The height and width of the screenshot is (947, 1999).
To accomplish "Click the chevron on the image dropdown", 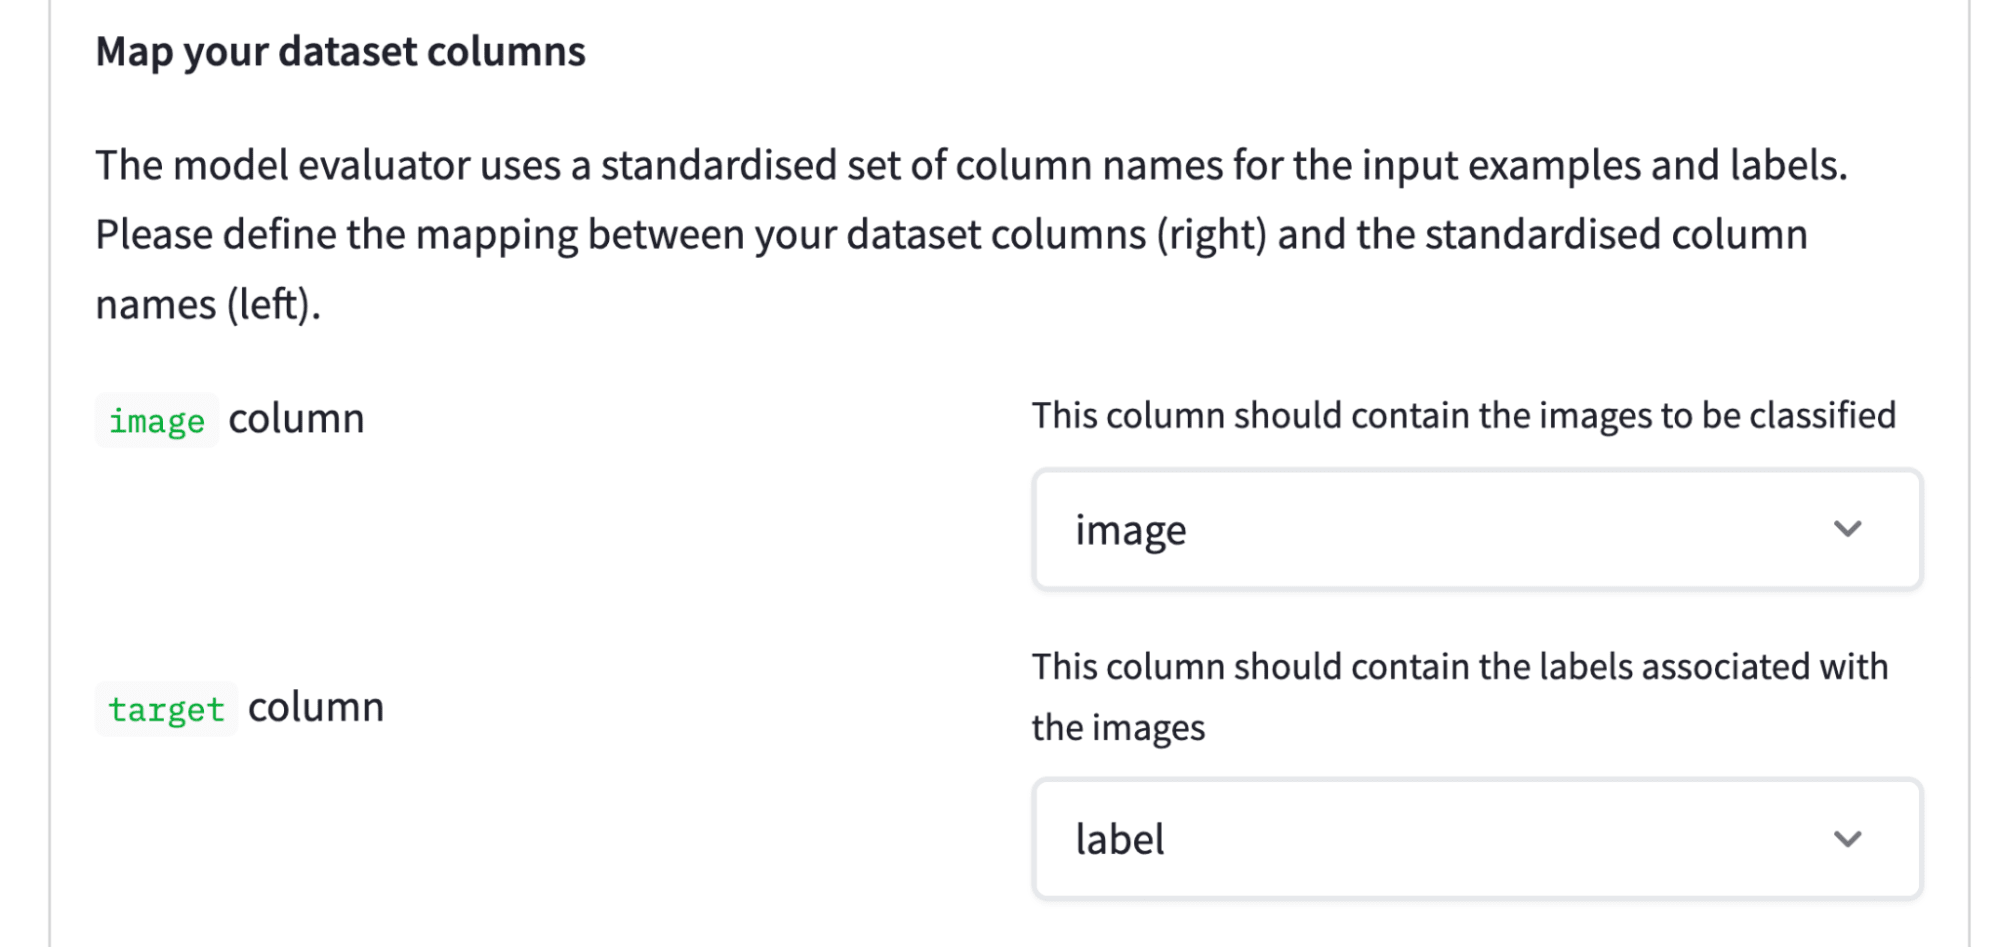I will pos(1848,529).
